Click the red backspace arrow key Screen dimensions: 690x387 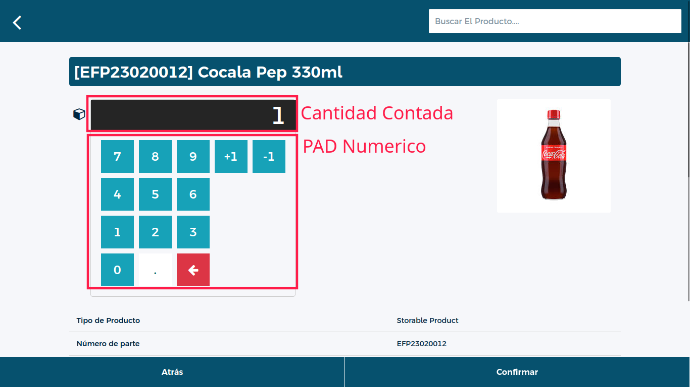[x=193, y=269]
